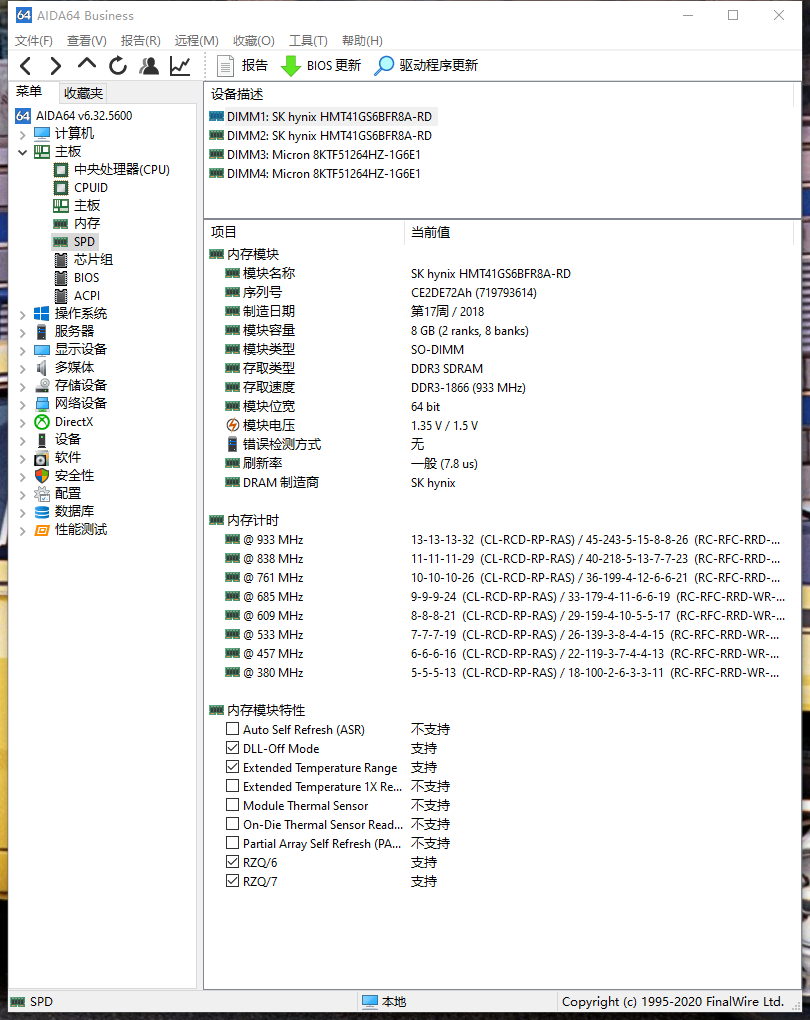The width and height of the screenshot is (810, 1020).
Task: Open the 远程(M) menu
Action: point(196,41)
